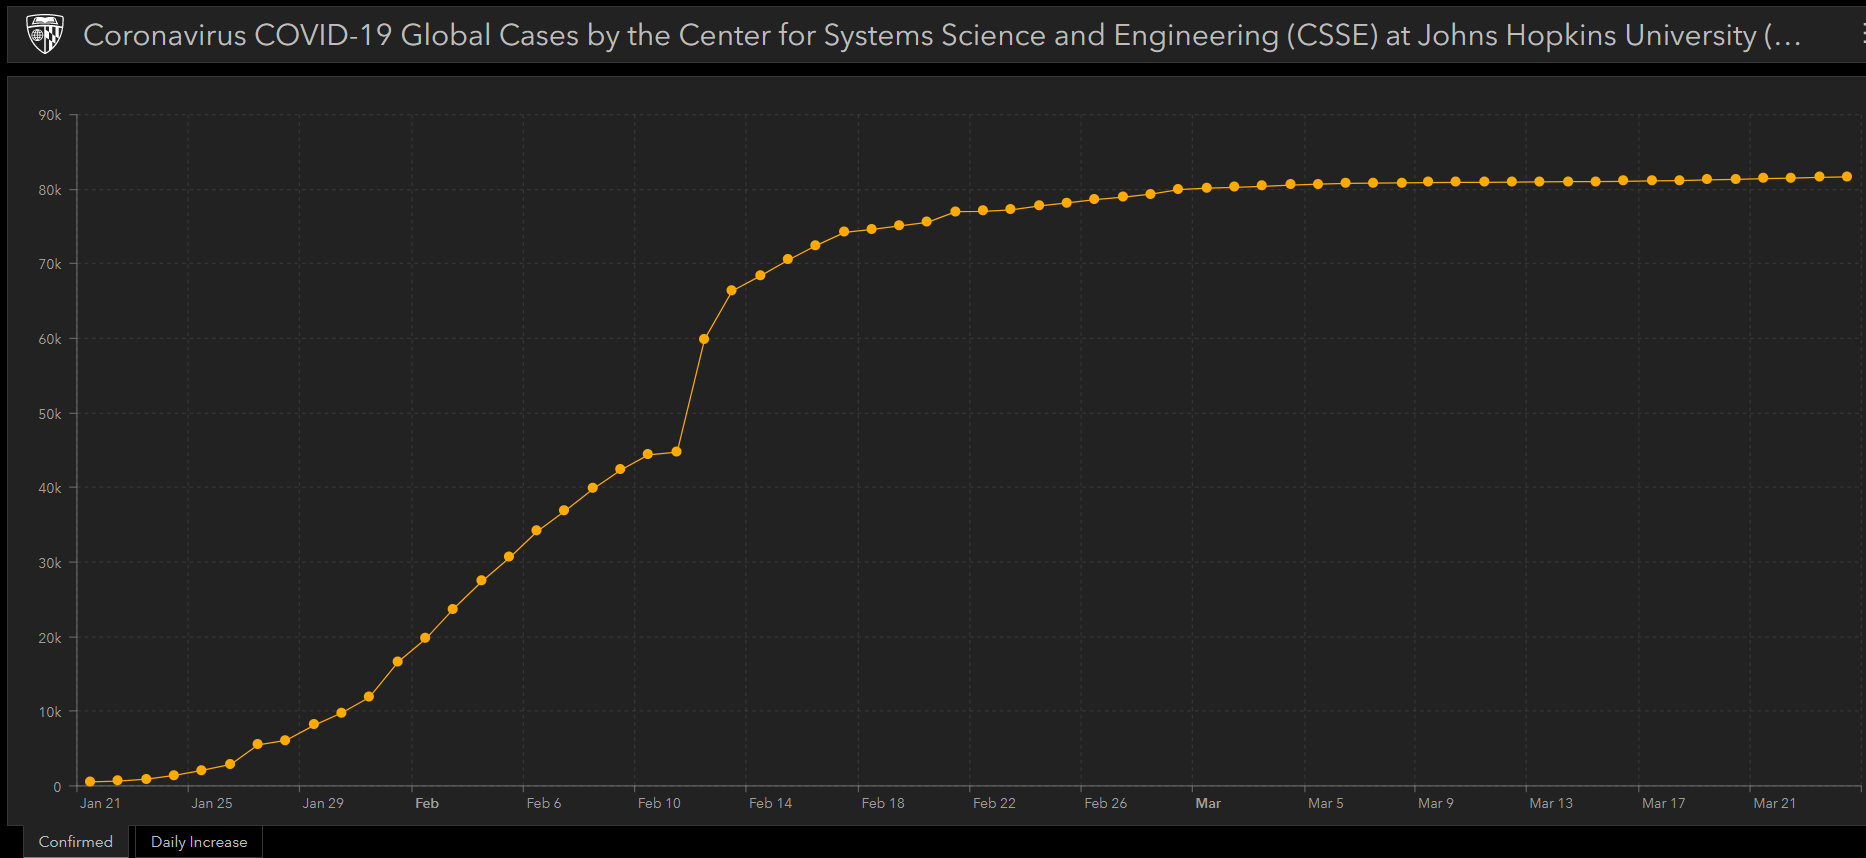Screen dimensions: 1866x858
Task: Click the 'Jan 21' date label
Action: [x=100, y=803]
